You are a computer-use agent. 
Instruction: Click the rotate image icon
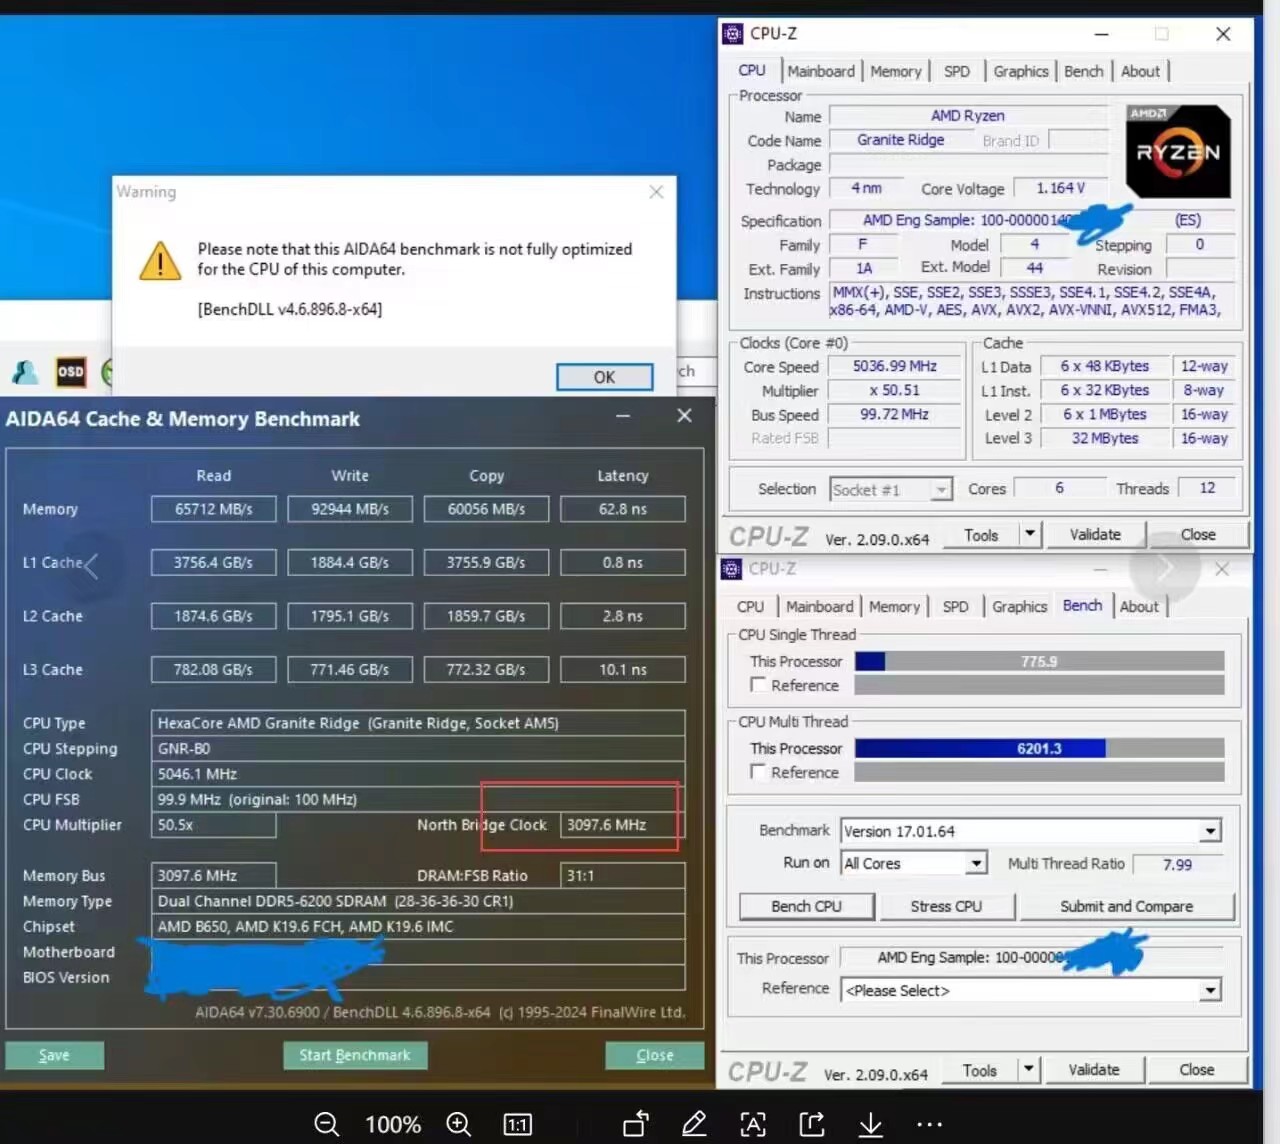[635, 1124]
